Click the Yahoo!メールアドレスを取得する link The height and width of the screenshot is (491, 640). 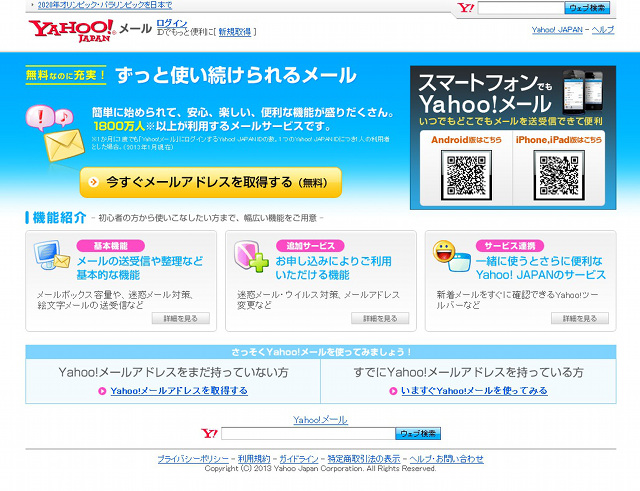coord(179,391)
